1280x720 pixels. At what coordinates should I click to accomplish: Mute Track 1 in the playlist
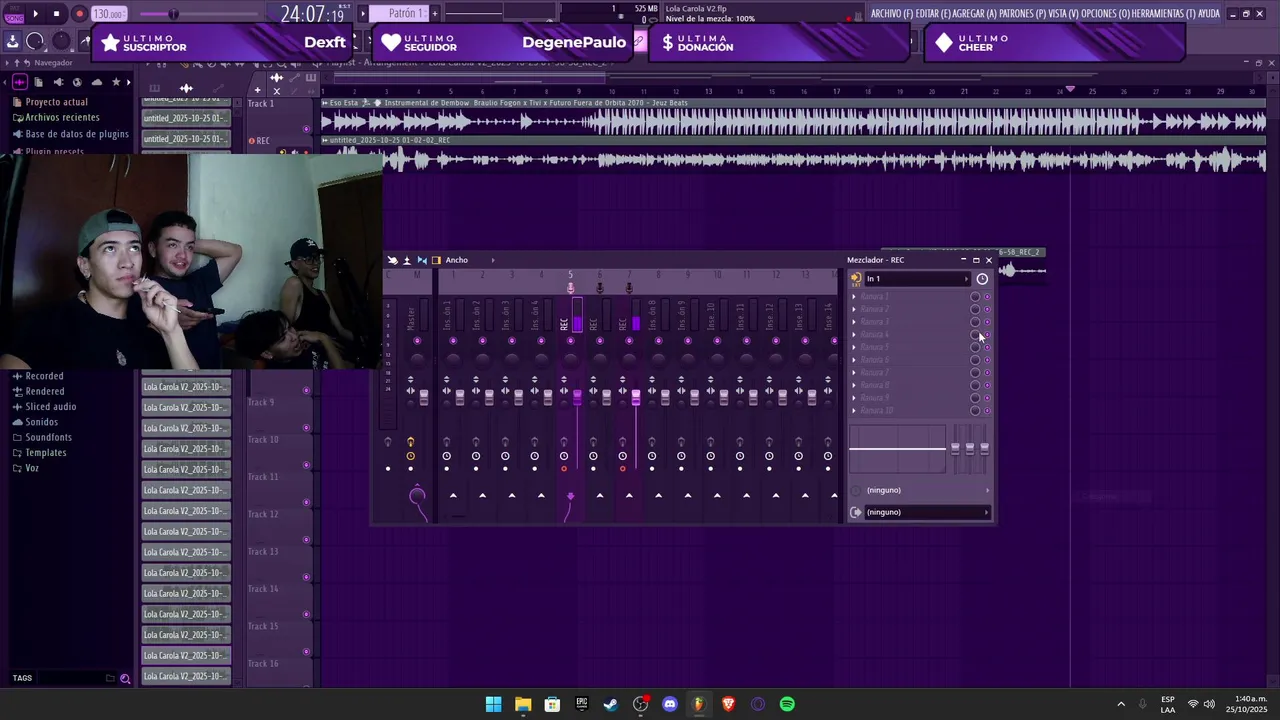[x=306, y=129]
